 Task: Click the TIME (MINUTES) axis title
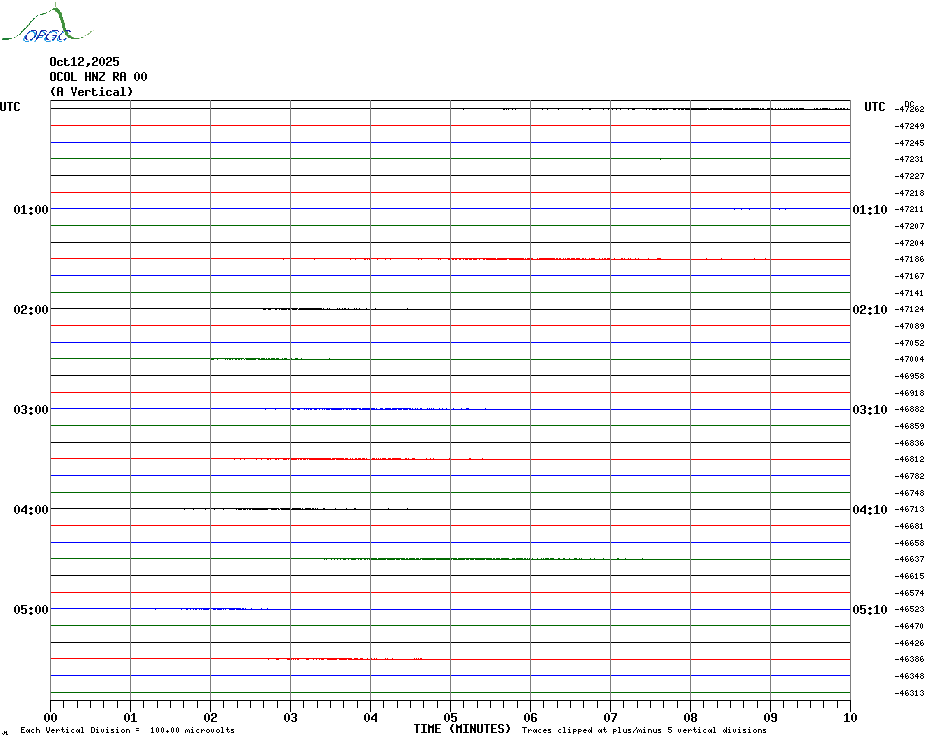click(462, 729)
